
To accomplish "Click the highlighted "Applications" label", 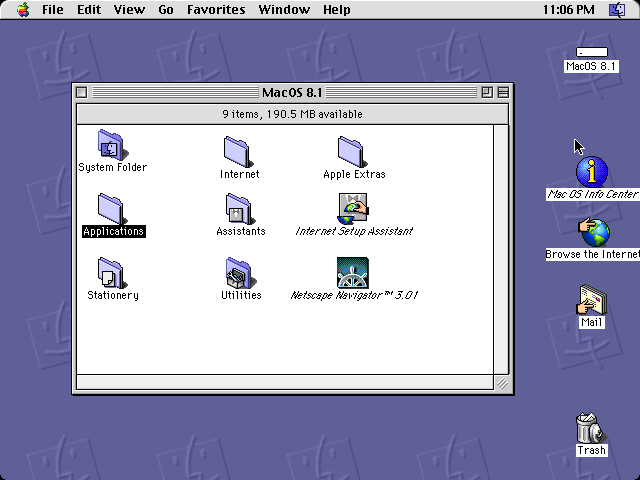I will coord(113,231).
